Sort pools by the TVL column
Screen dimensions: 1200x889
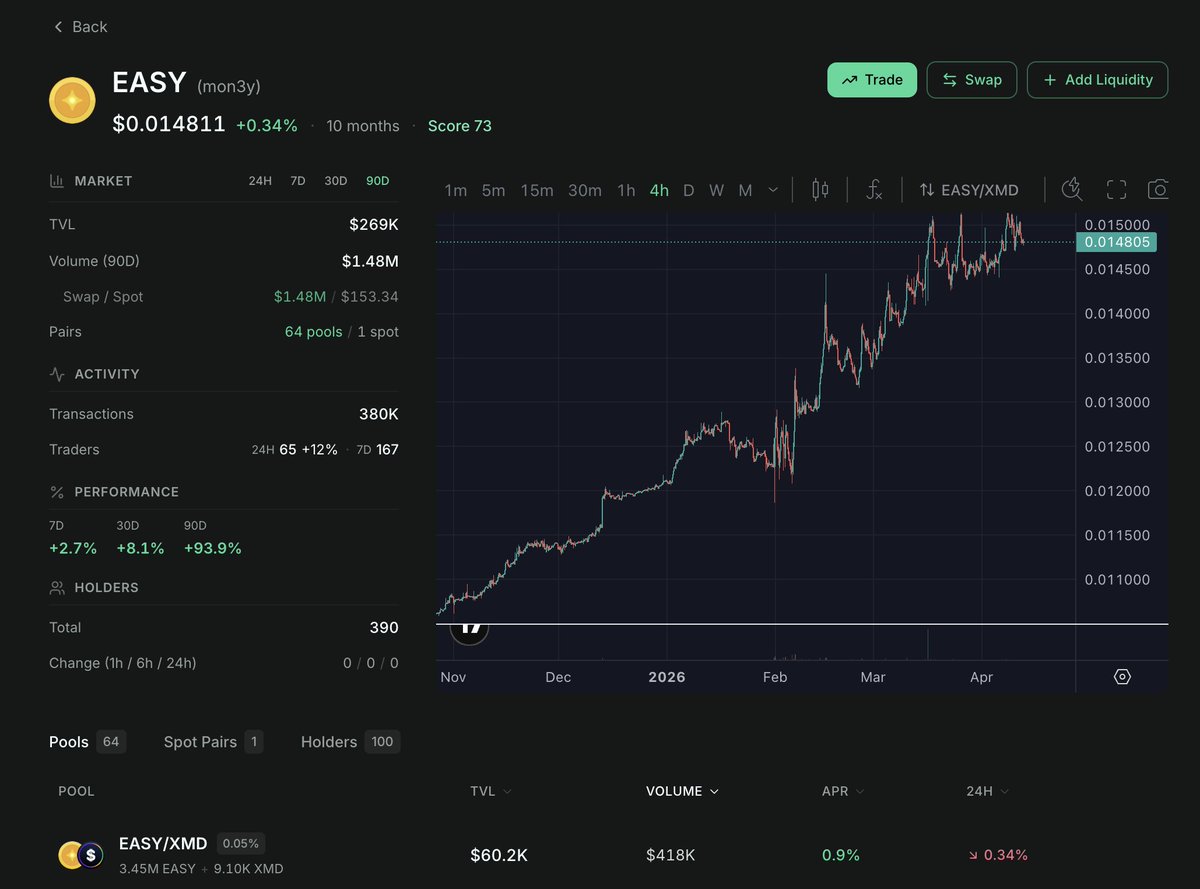coord(491,791)
